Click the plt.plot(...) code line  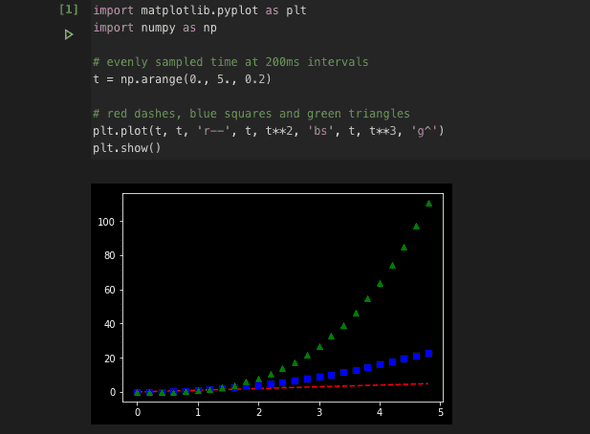(269, 131)
